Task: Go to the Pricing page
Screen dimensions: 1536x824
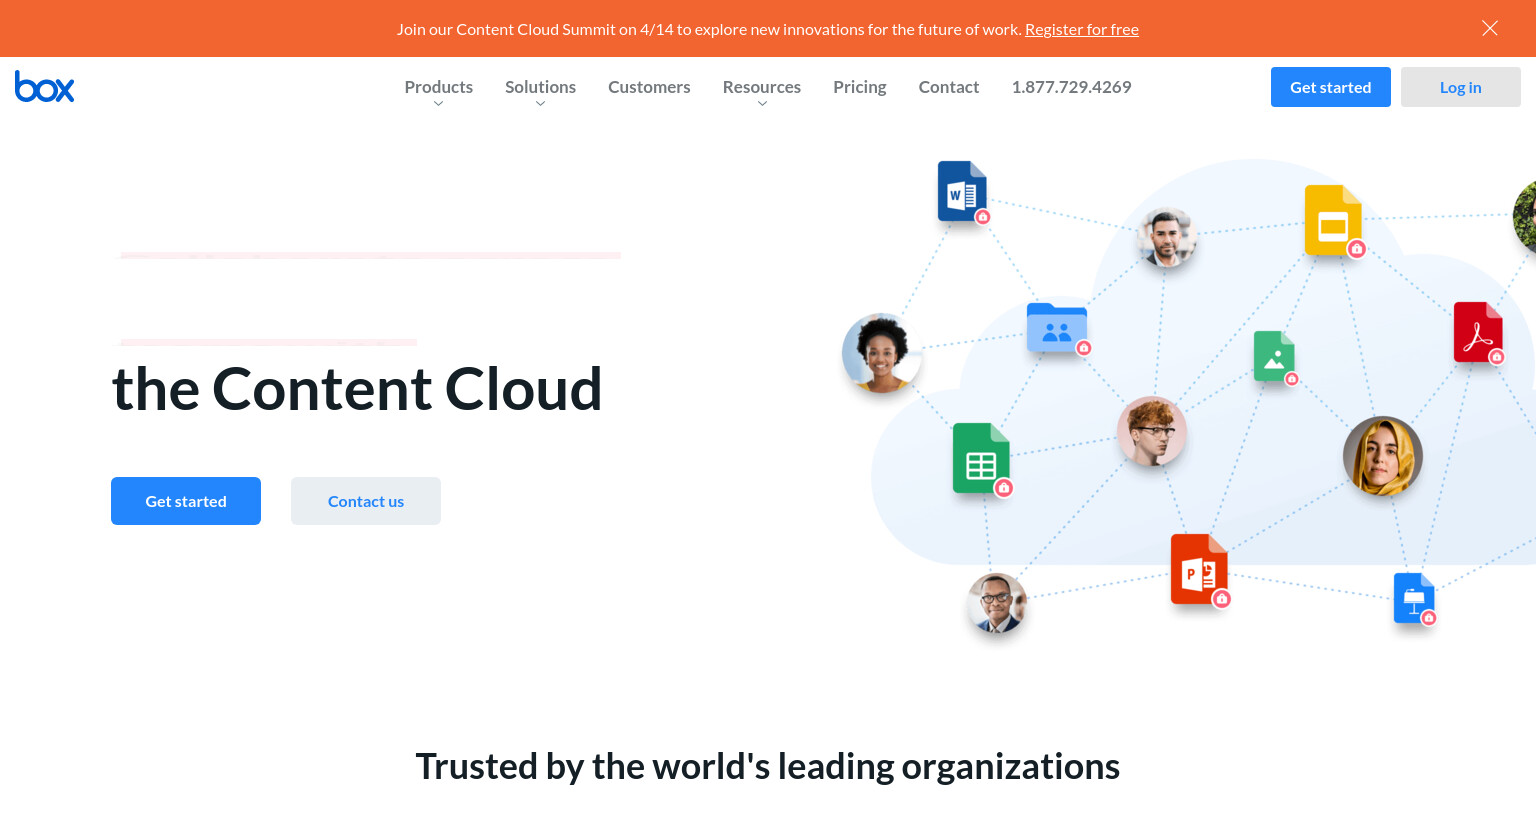Action: pos(859,87)
